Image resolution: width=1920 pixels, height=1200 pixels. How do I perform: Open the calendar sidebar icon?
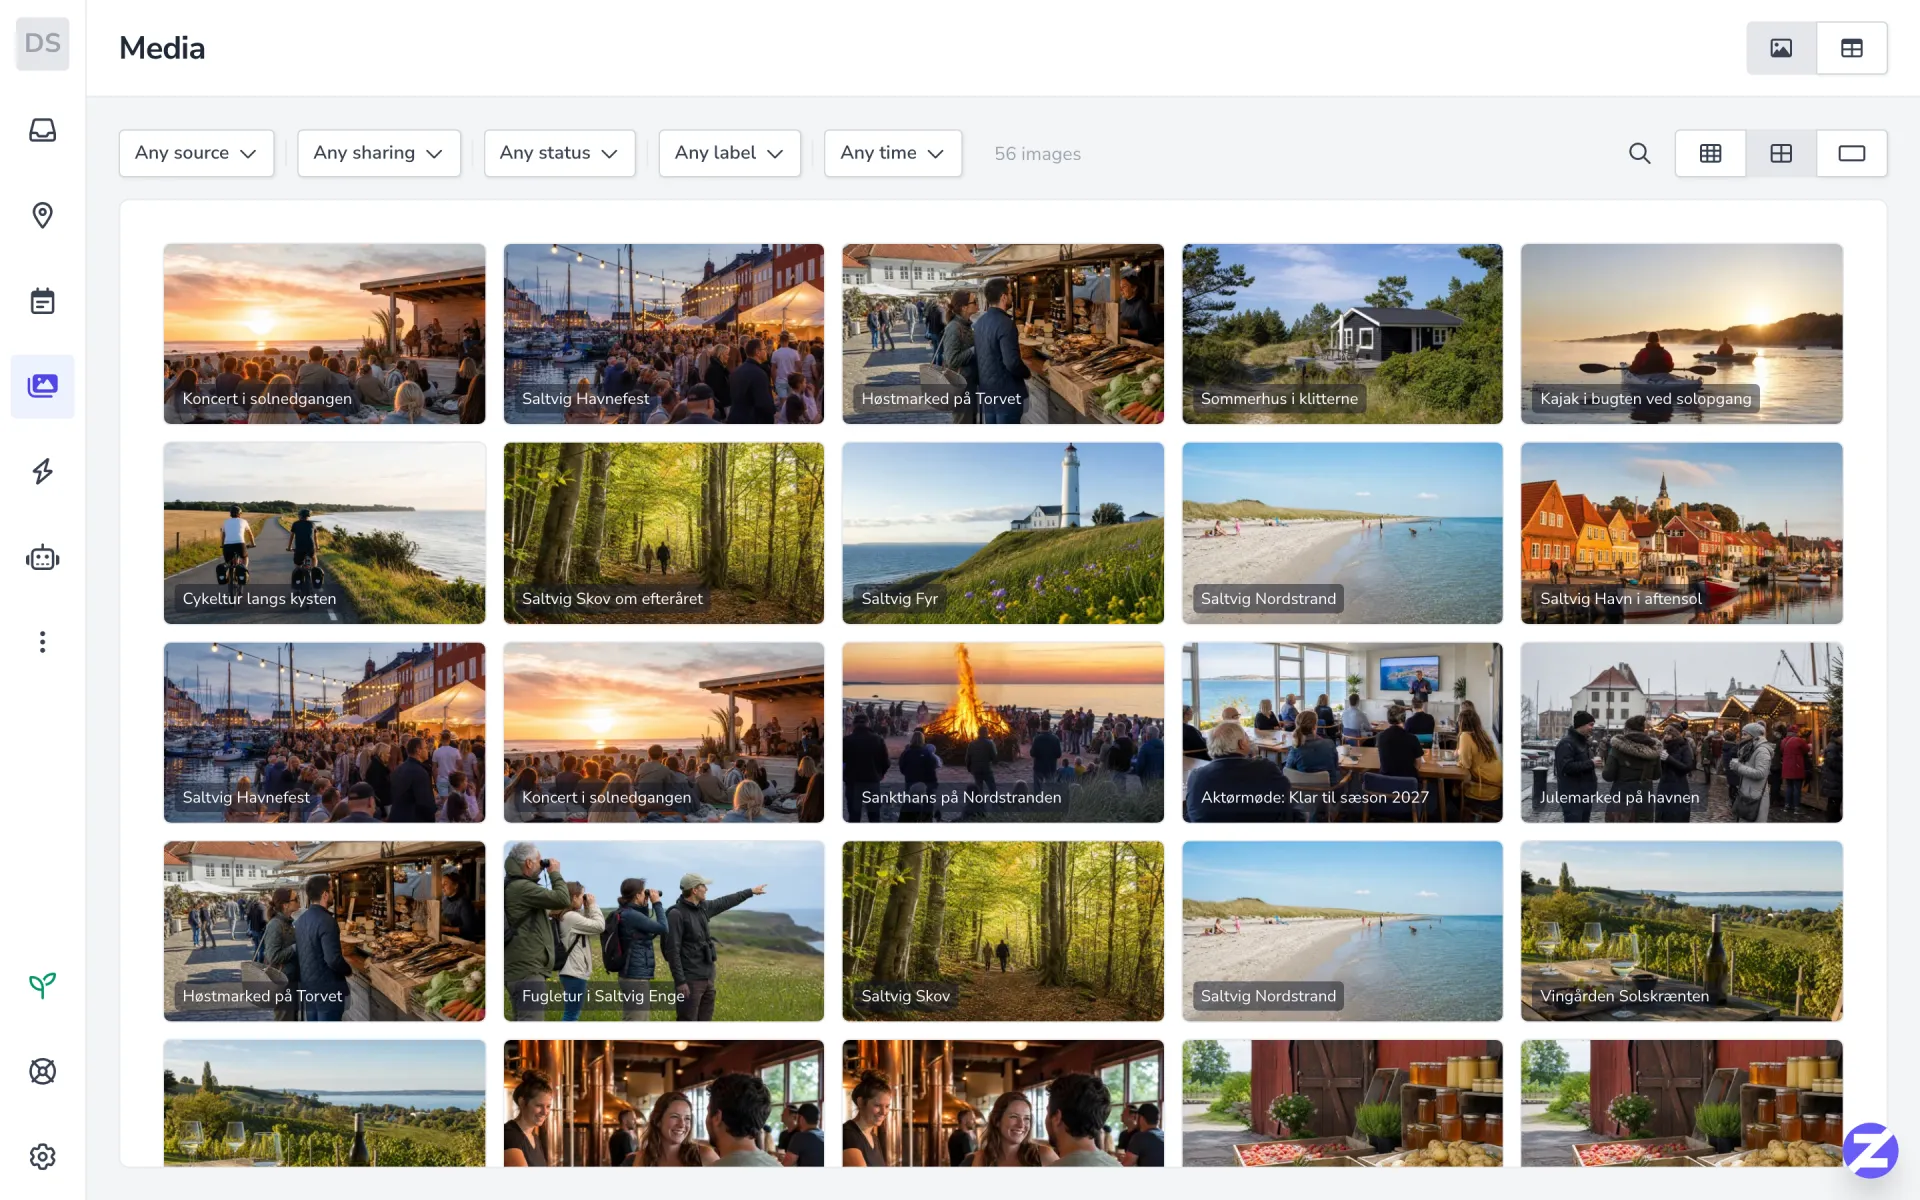[x=42, y=301]
